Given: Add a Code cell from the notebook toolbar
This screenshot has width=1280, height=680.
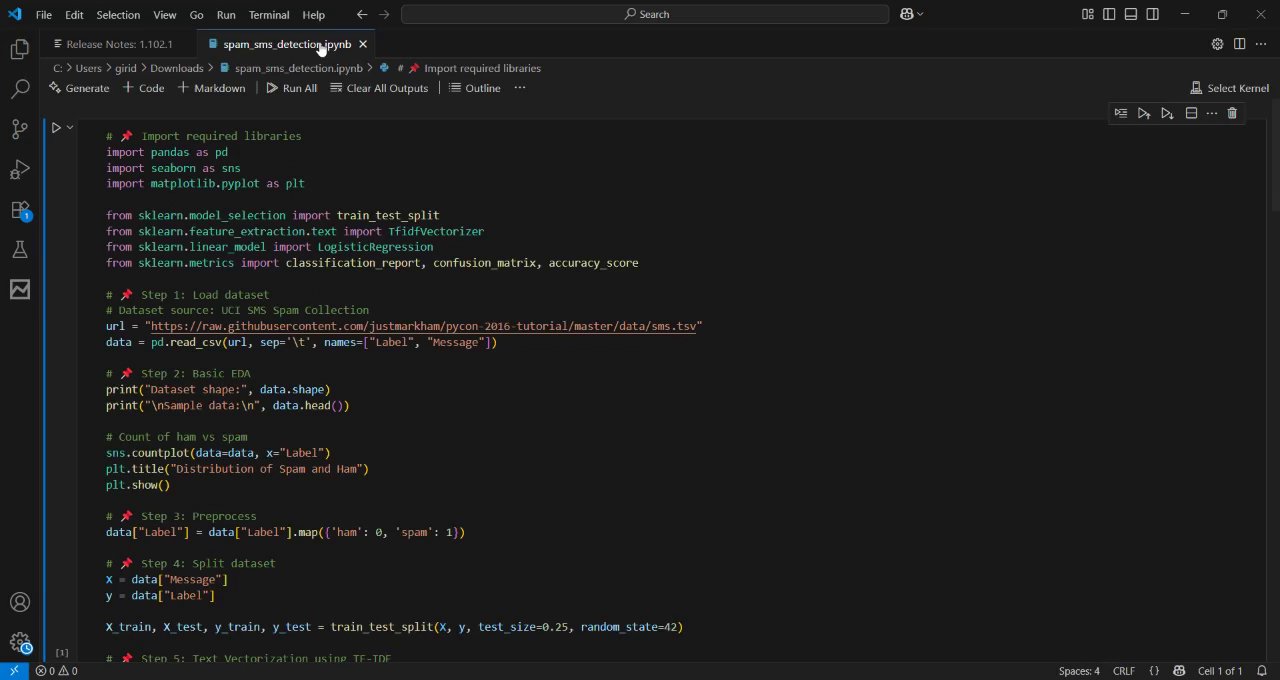Looking at the screenshot, I should pos(143,88).
